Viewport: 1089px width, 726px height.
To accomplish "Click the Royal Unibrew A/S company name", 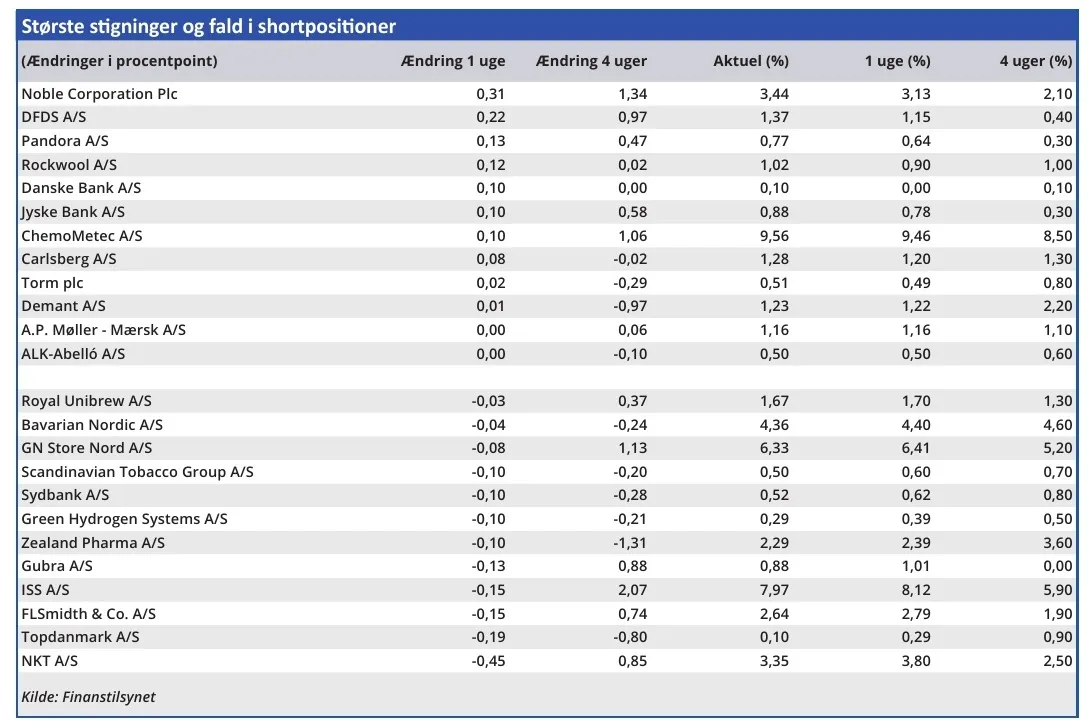I will 86,401.
